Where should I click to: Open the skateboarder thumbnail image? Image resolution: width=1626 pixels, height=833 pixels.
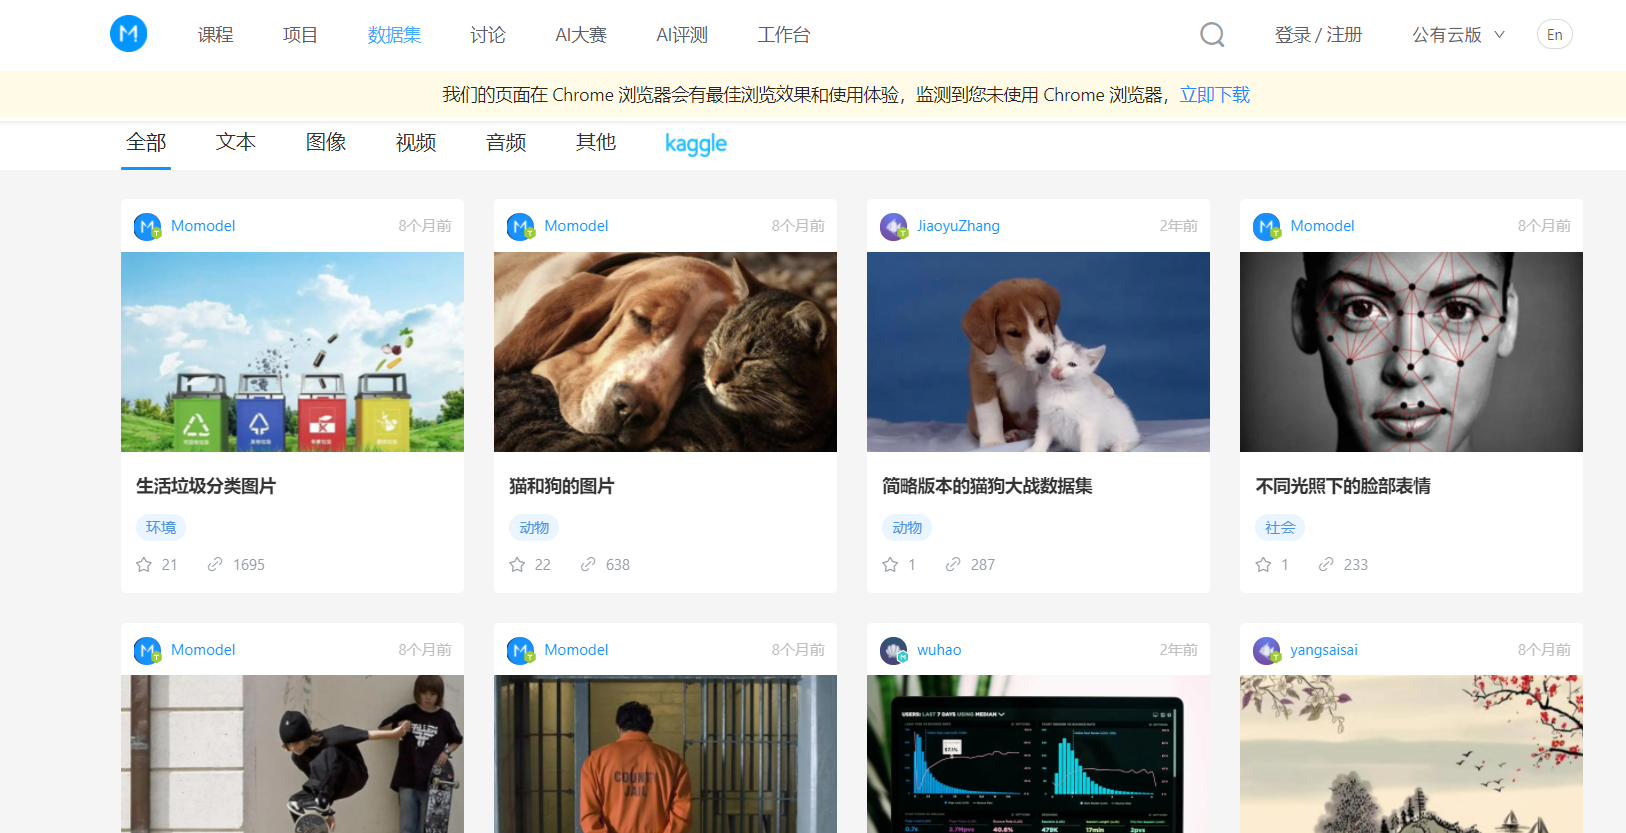point(292,754)
